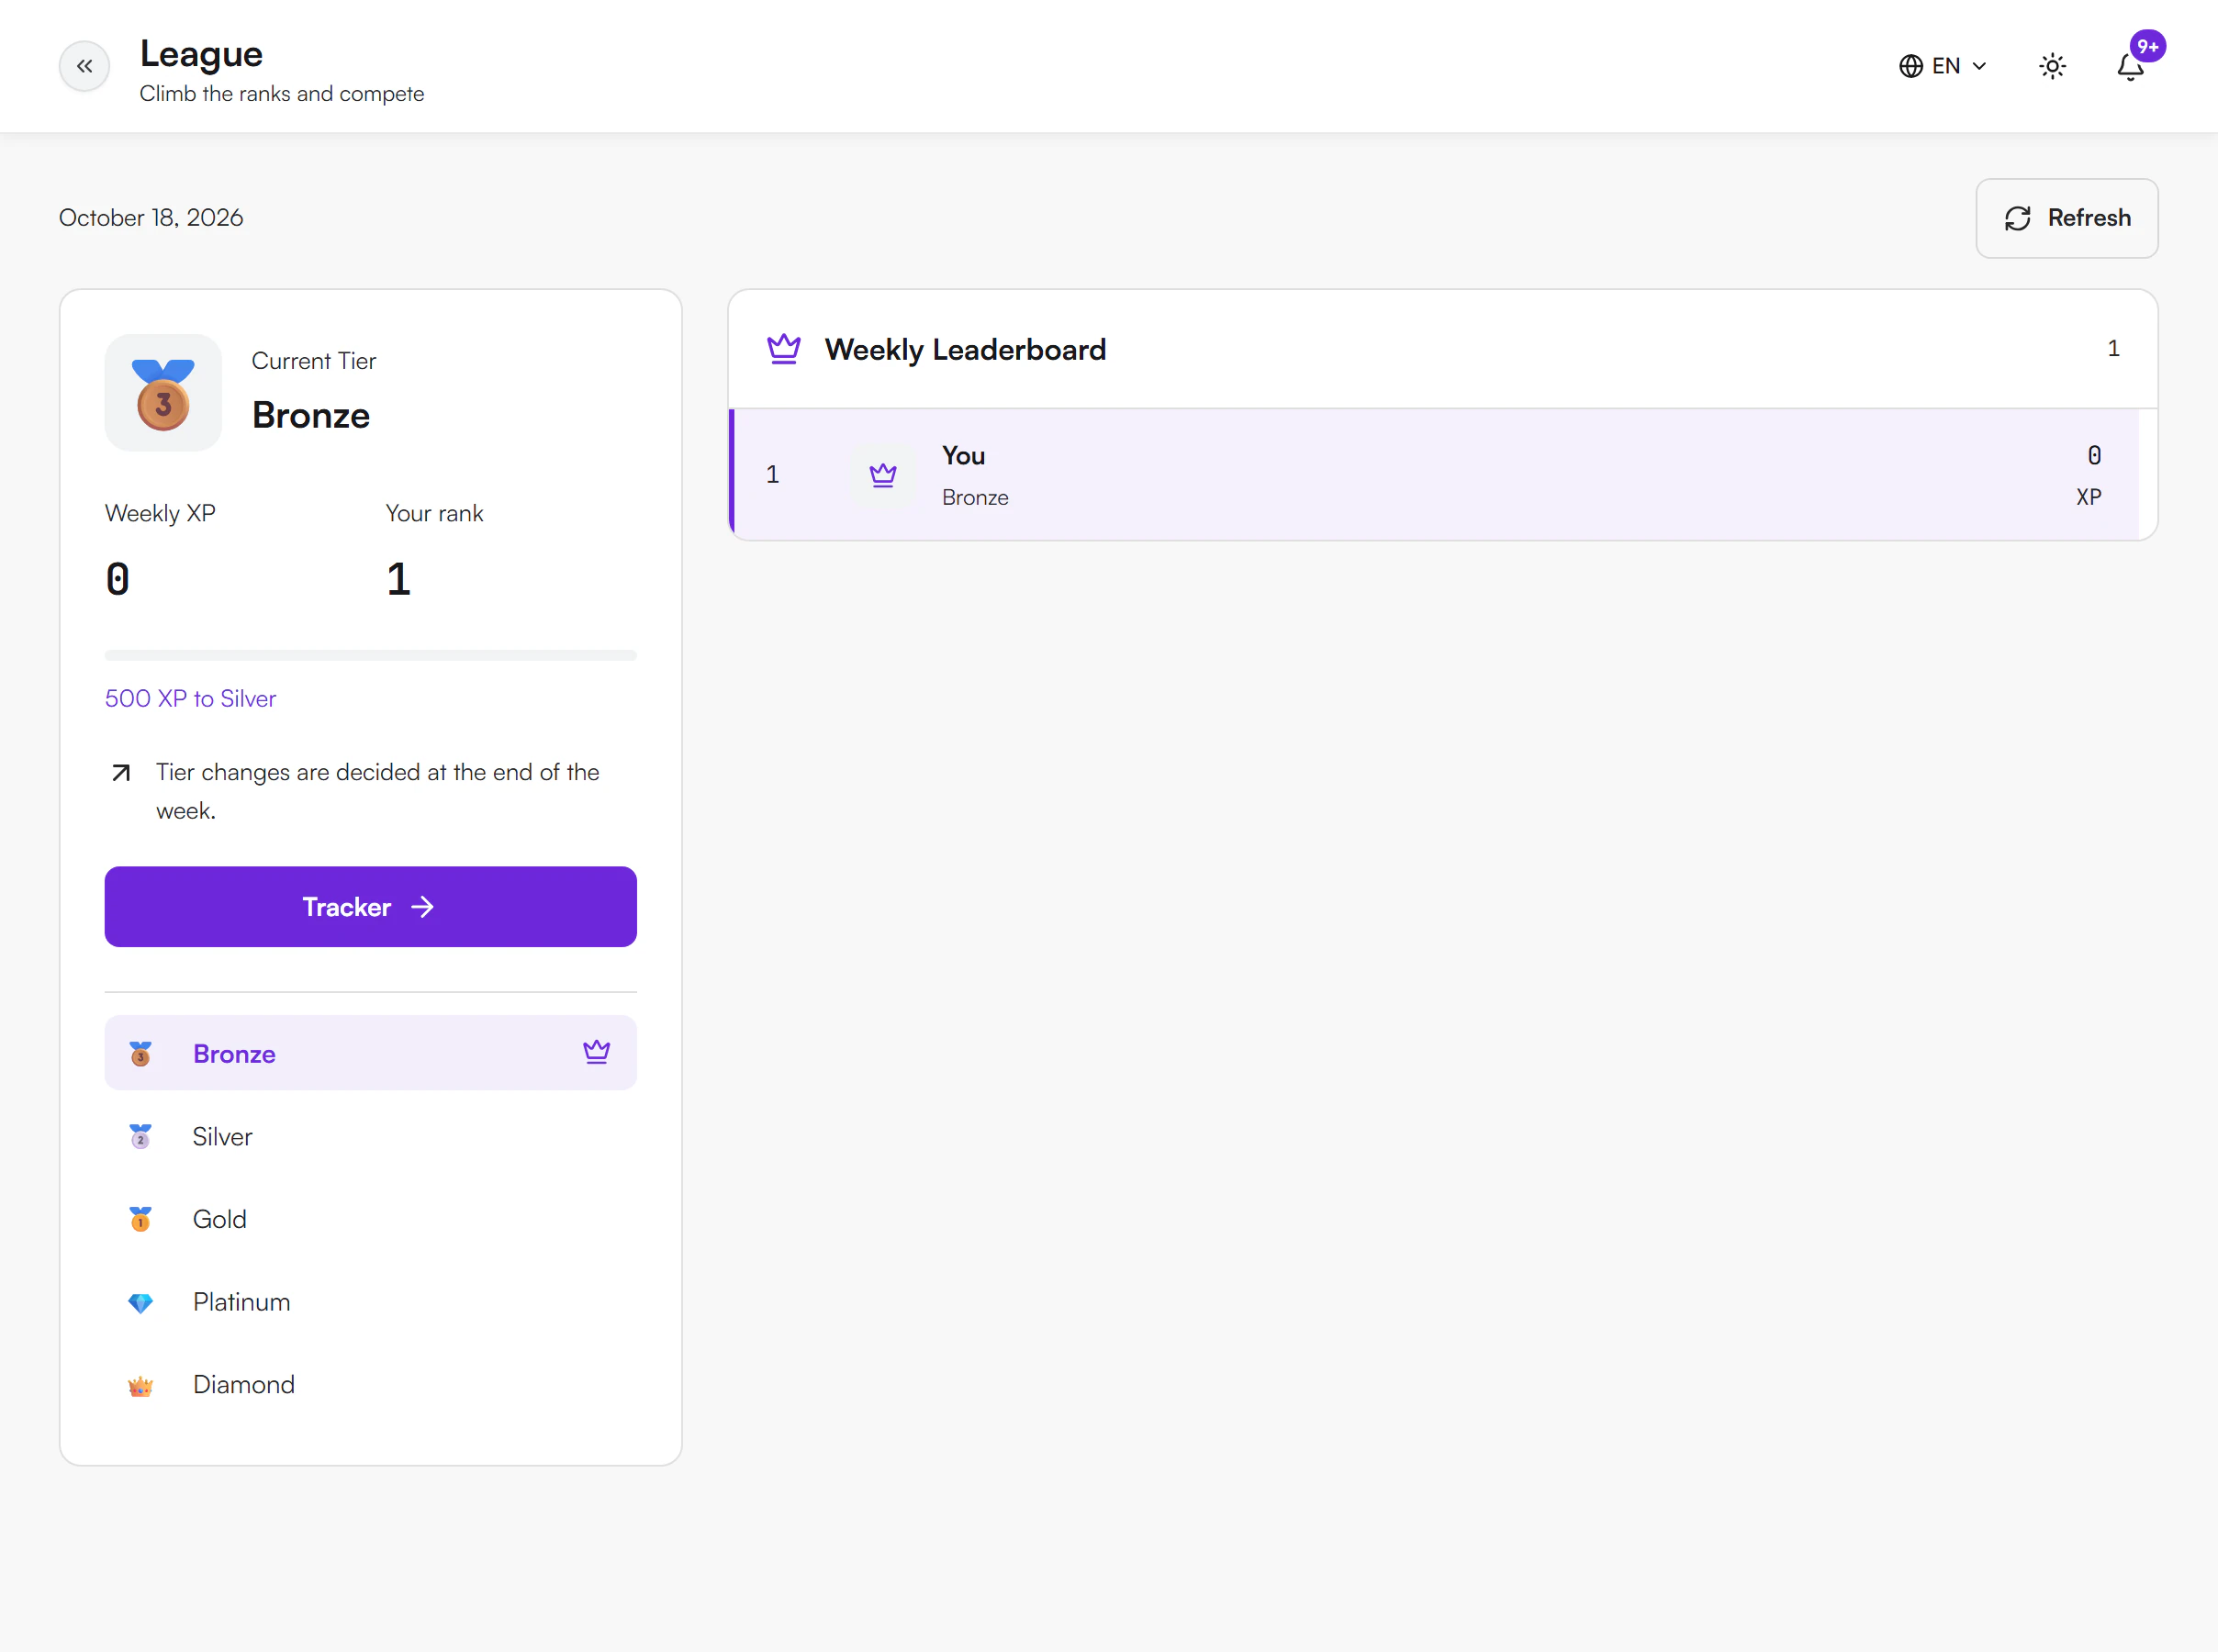Click the League page title

[201, 53]
